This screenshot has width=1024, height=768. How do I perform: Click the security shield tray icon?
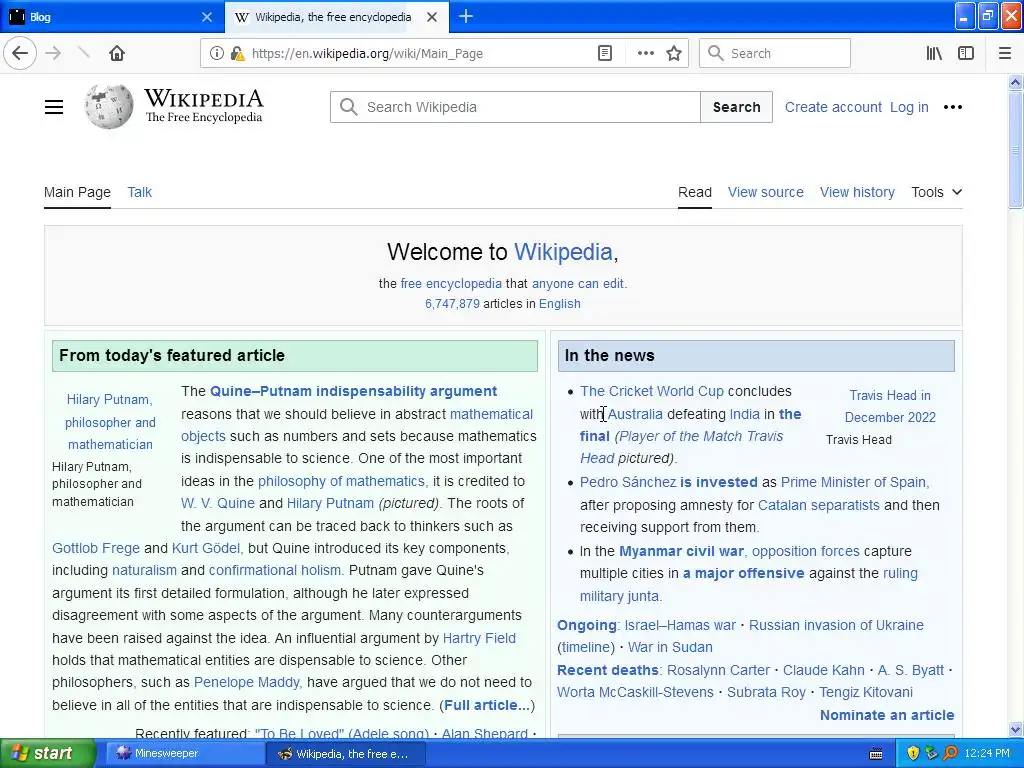(912, 754)
